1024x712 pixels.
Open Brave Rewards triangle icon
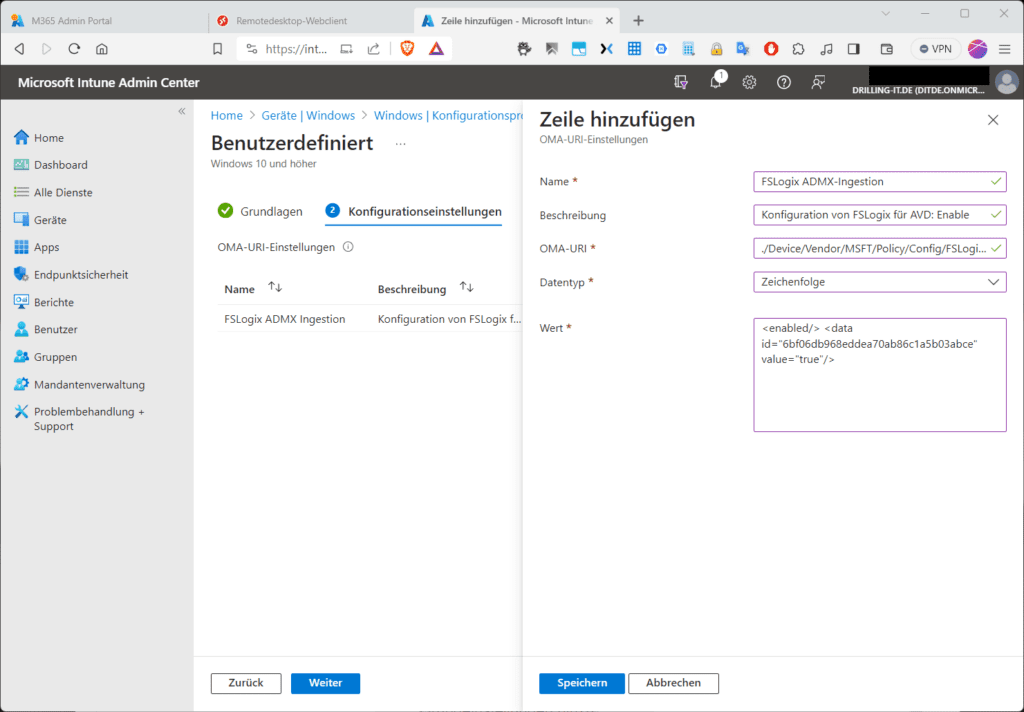pyautogui.click(x=436, y=48)
